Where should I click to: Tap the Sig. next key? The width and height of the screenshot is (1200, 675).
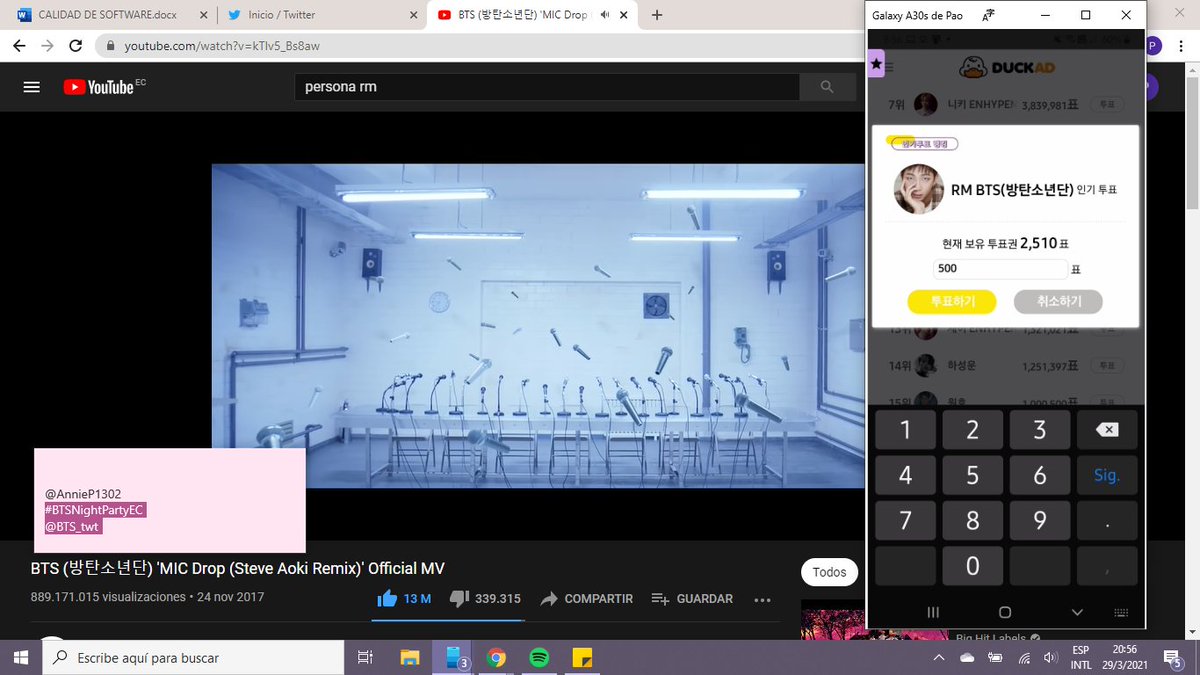[1107, 476]
